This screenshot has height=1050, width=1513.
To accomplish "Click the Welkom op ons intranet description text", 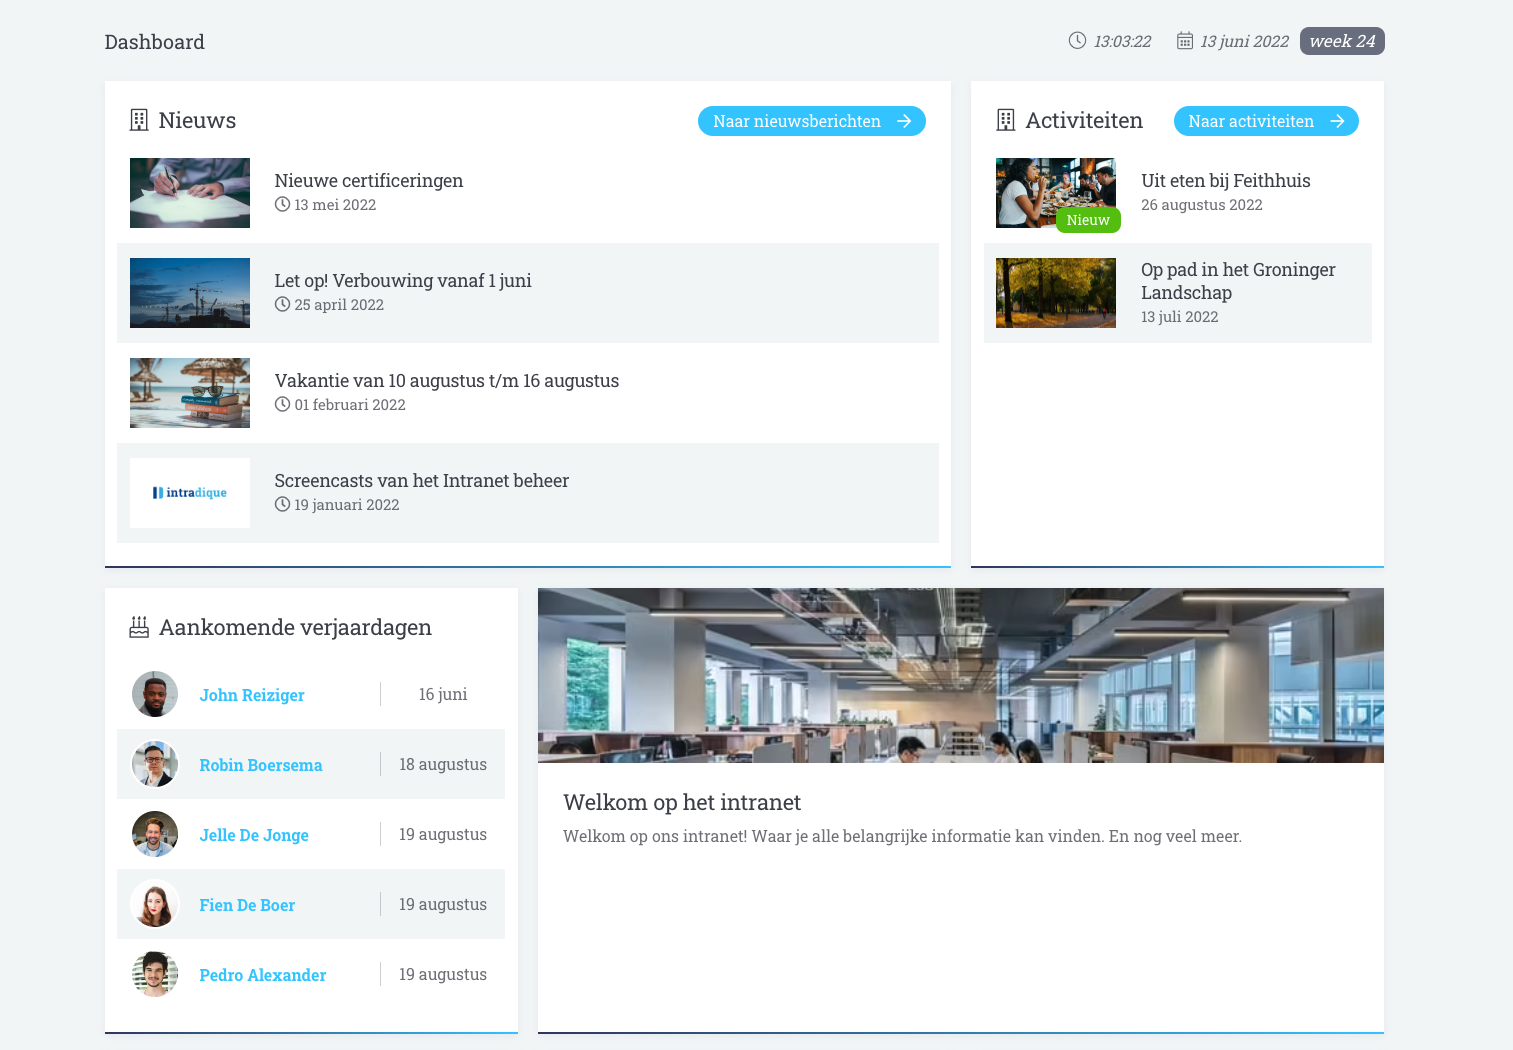I will pos(902,836).
